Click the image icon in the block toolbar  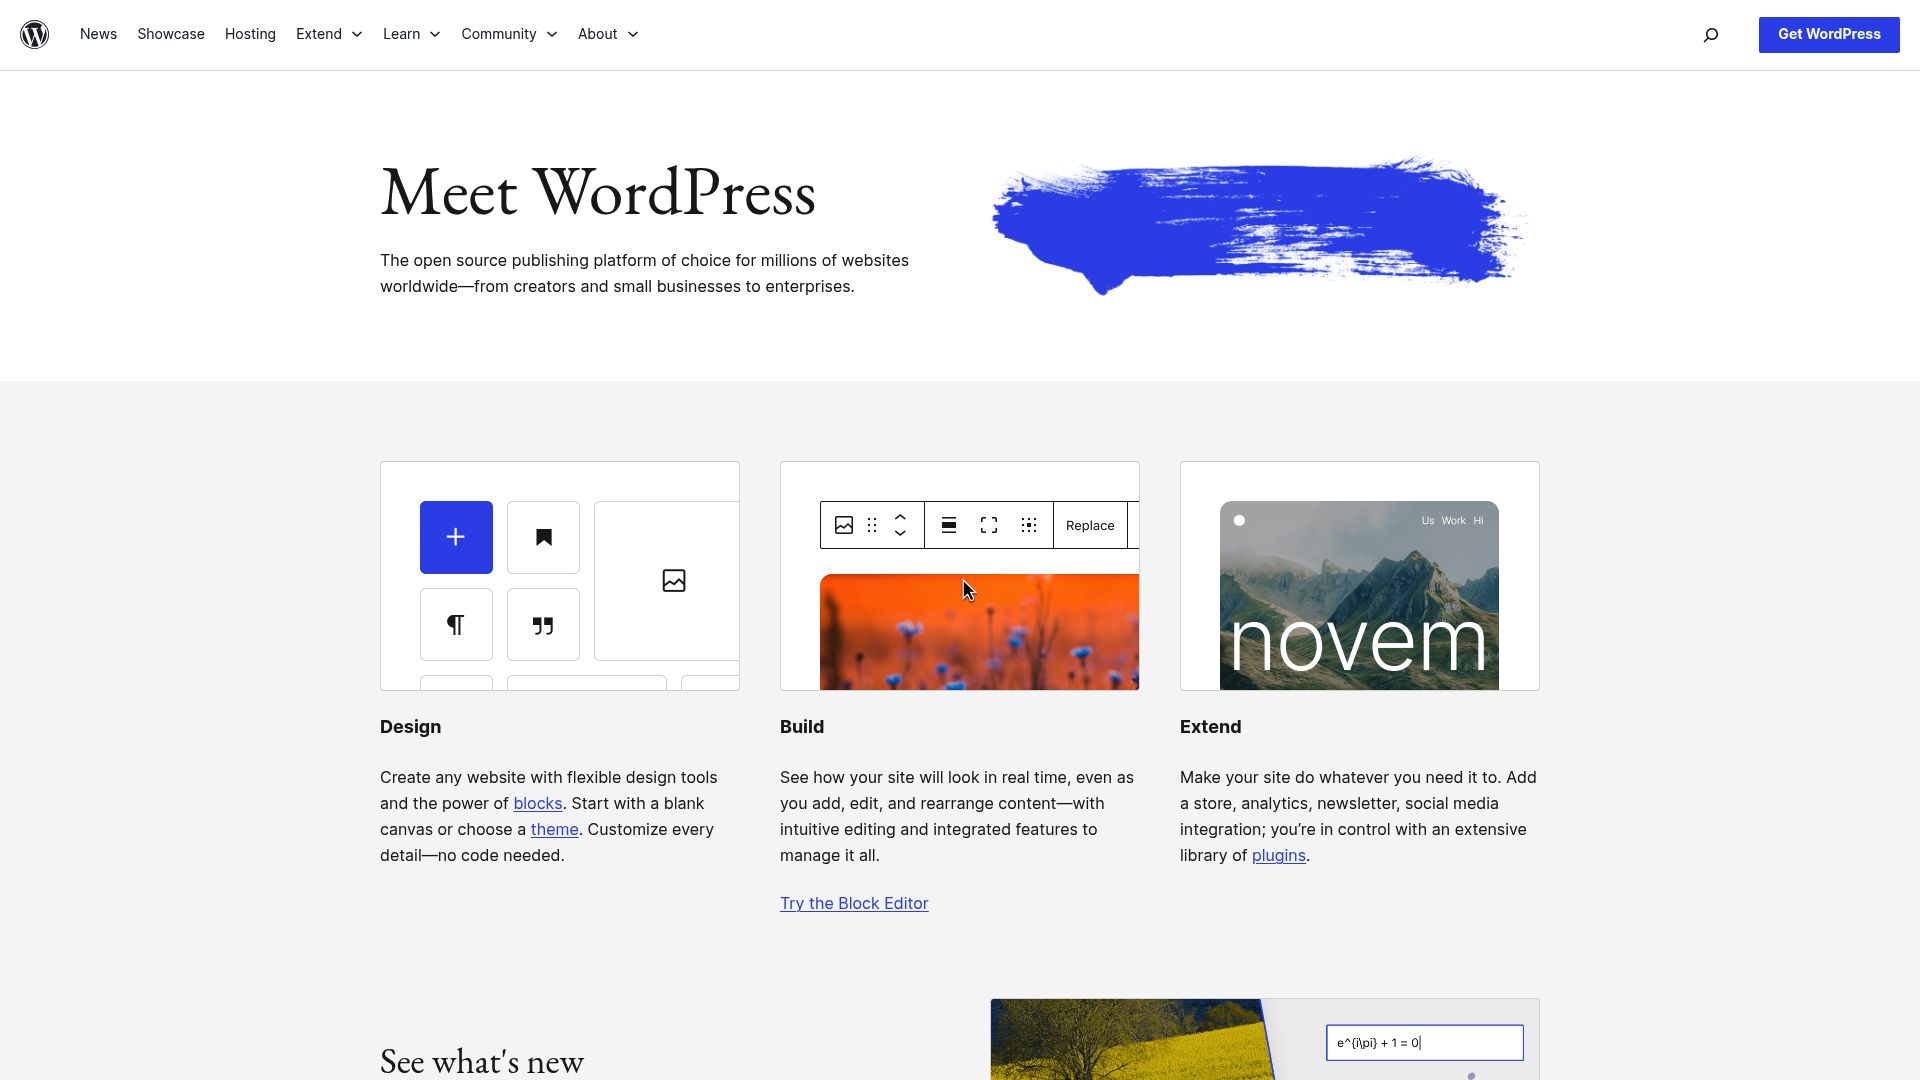tap(843, 525)
